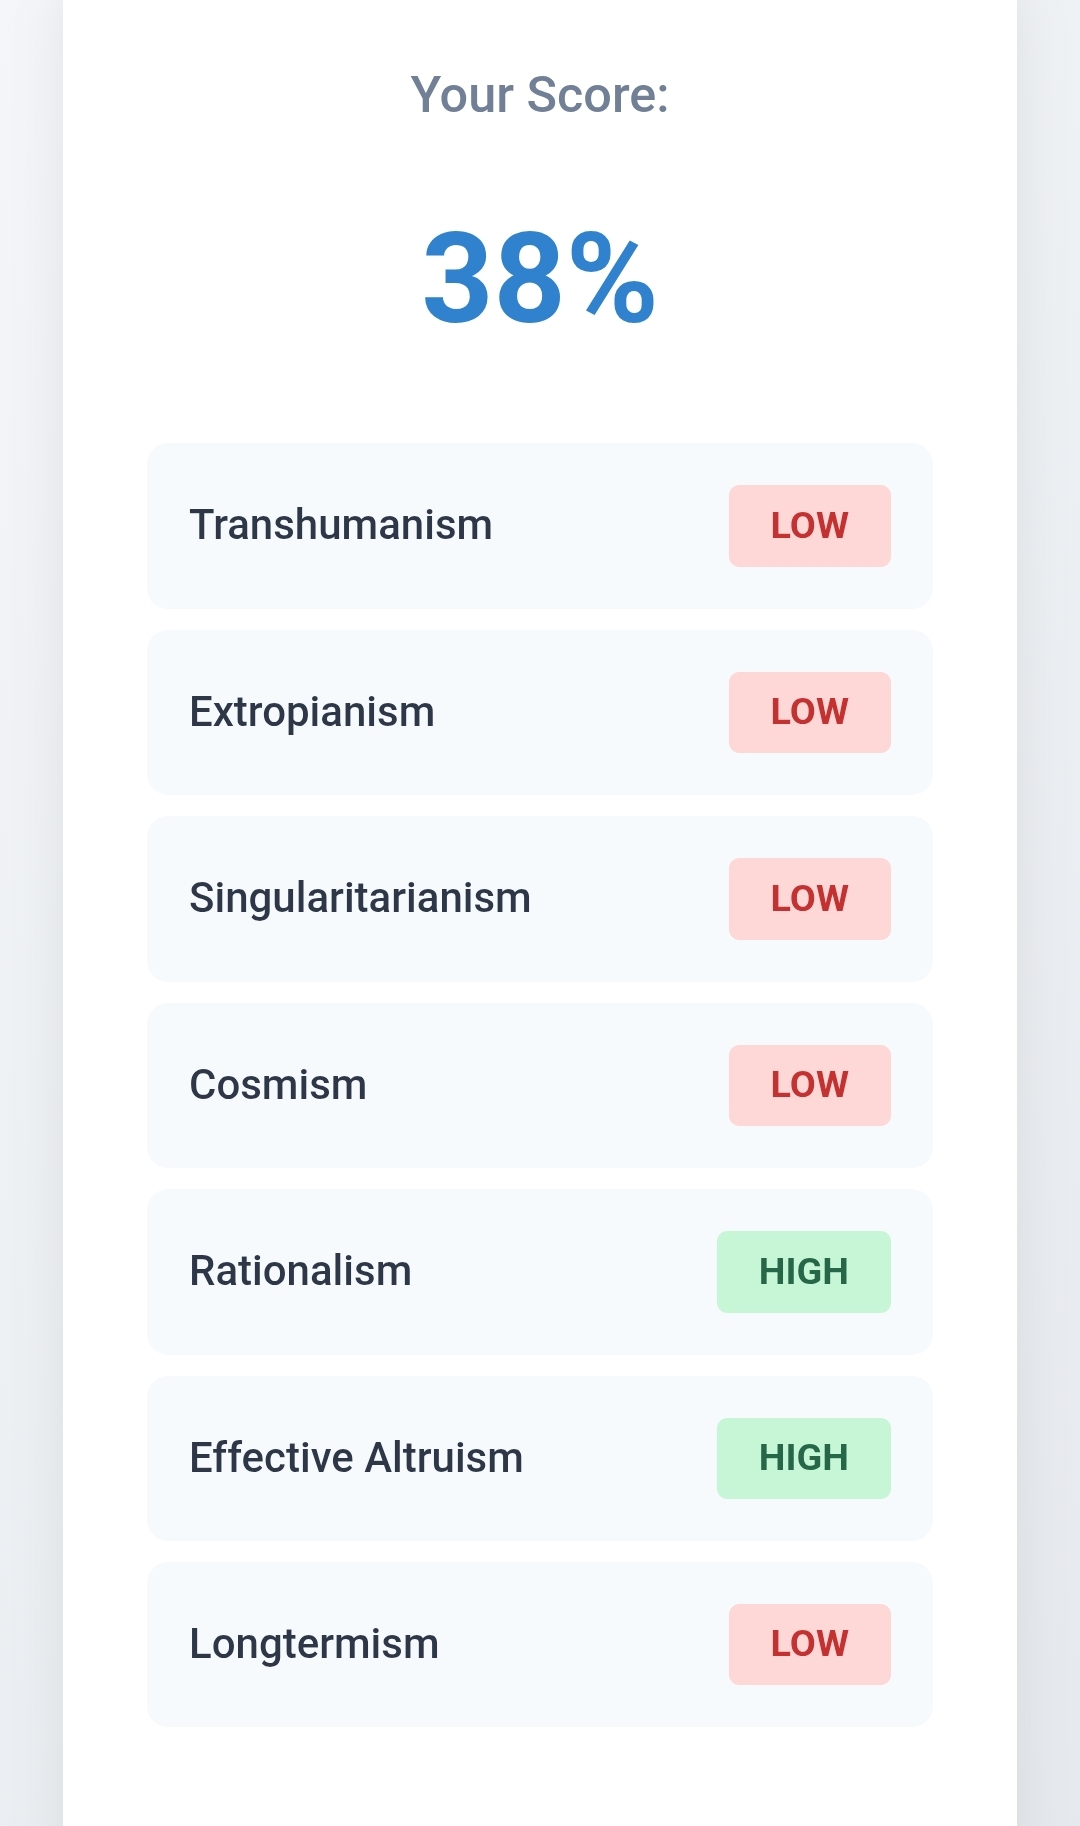Select the Singularitarianism label

[360, 898]
